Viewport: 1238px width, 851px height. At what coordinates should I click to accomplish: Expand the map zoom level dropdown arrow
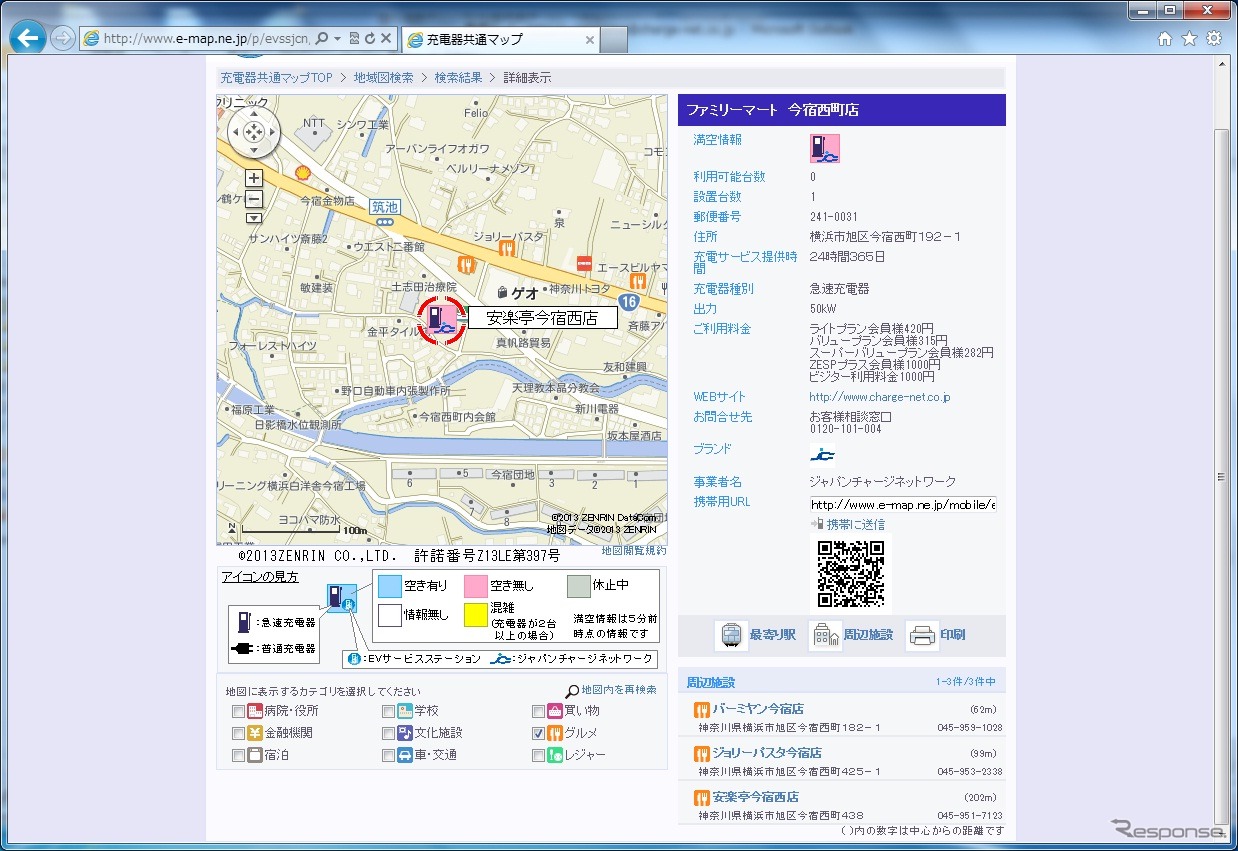tap(254, 218)
